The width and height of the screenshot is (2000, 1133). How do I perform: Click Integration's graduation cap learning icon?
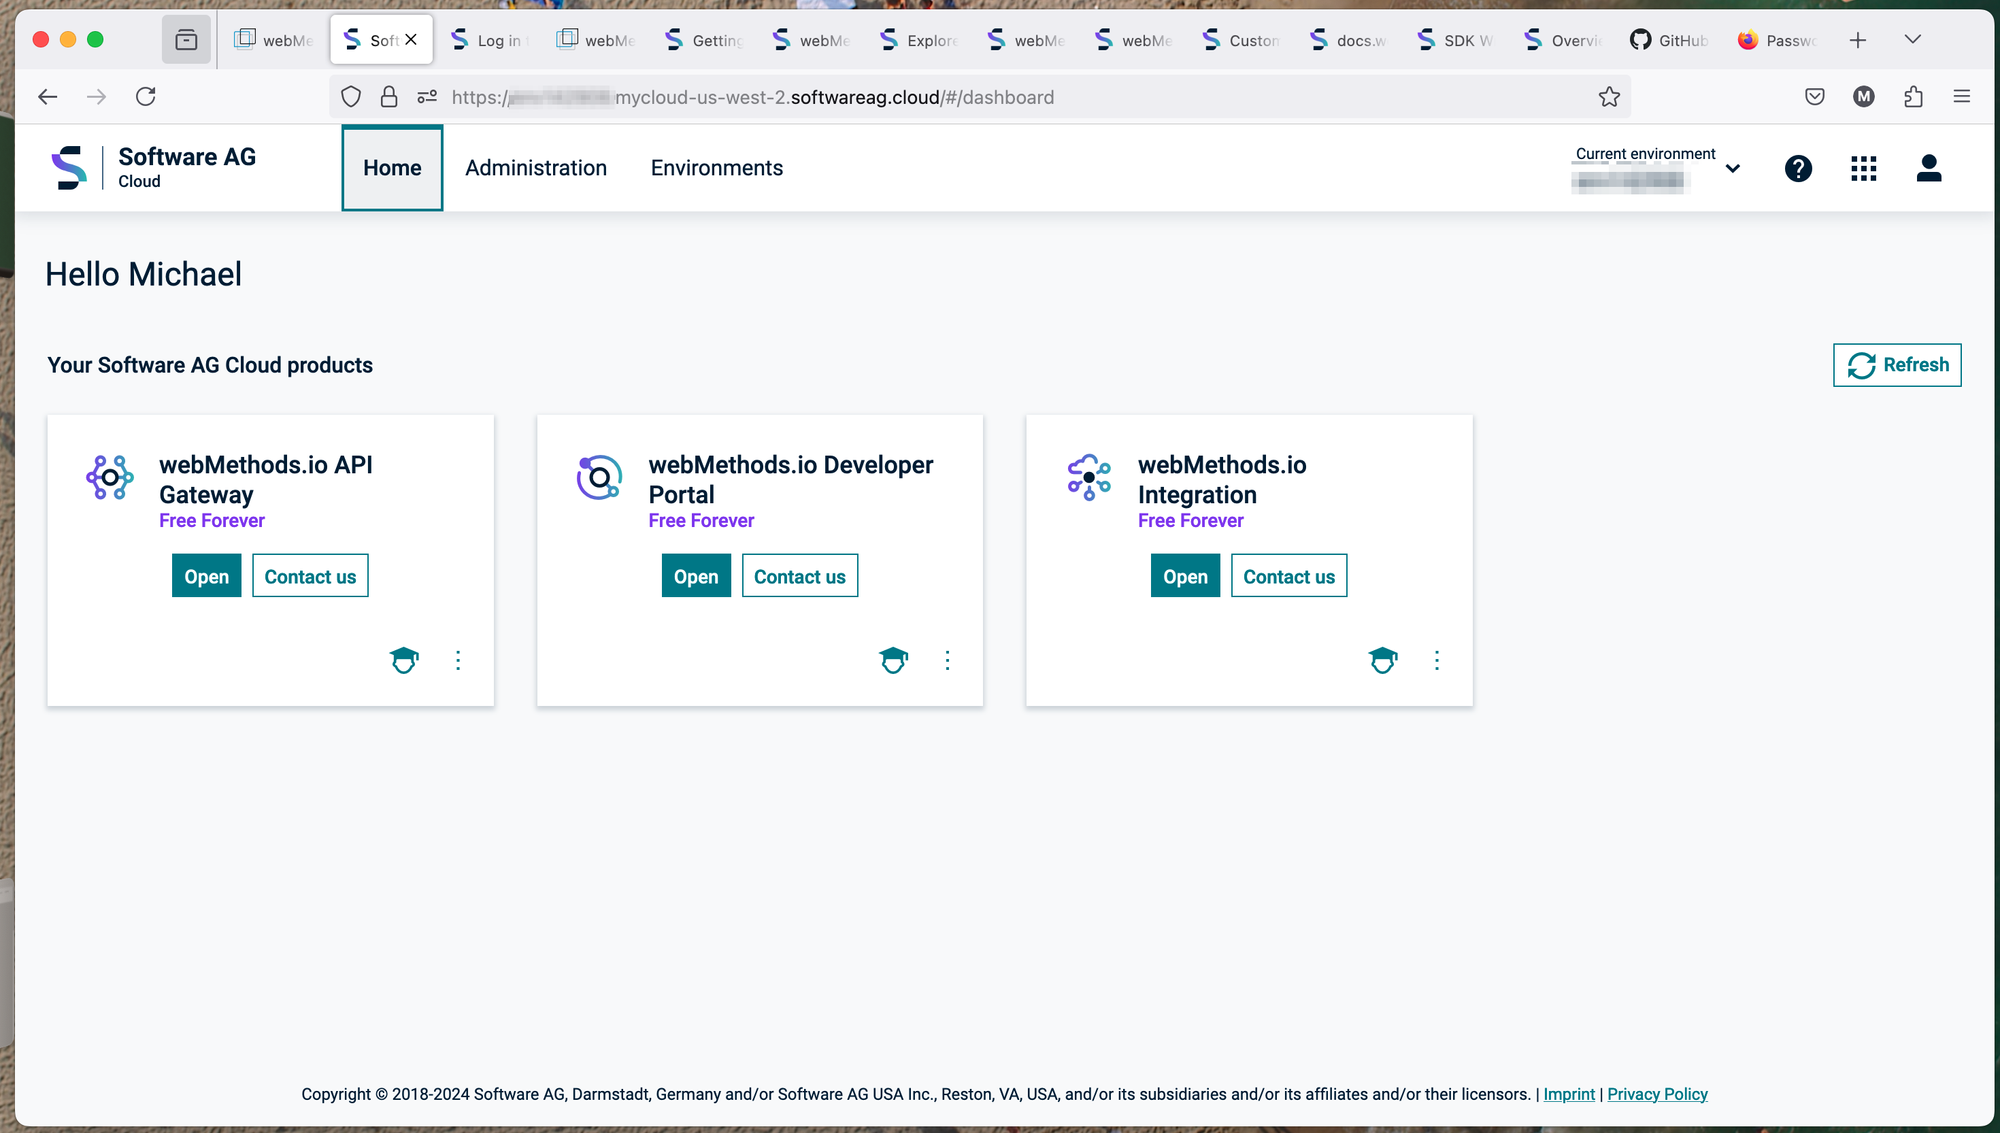coord(1382,660)
